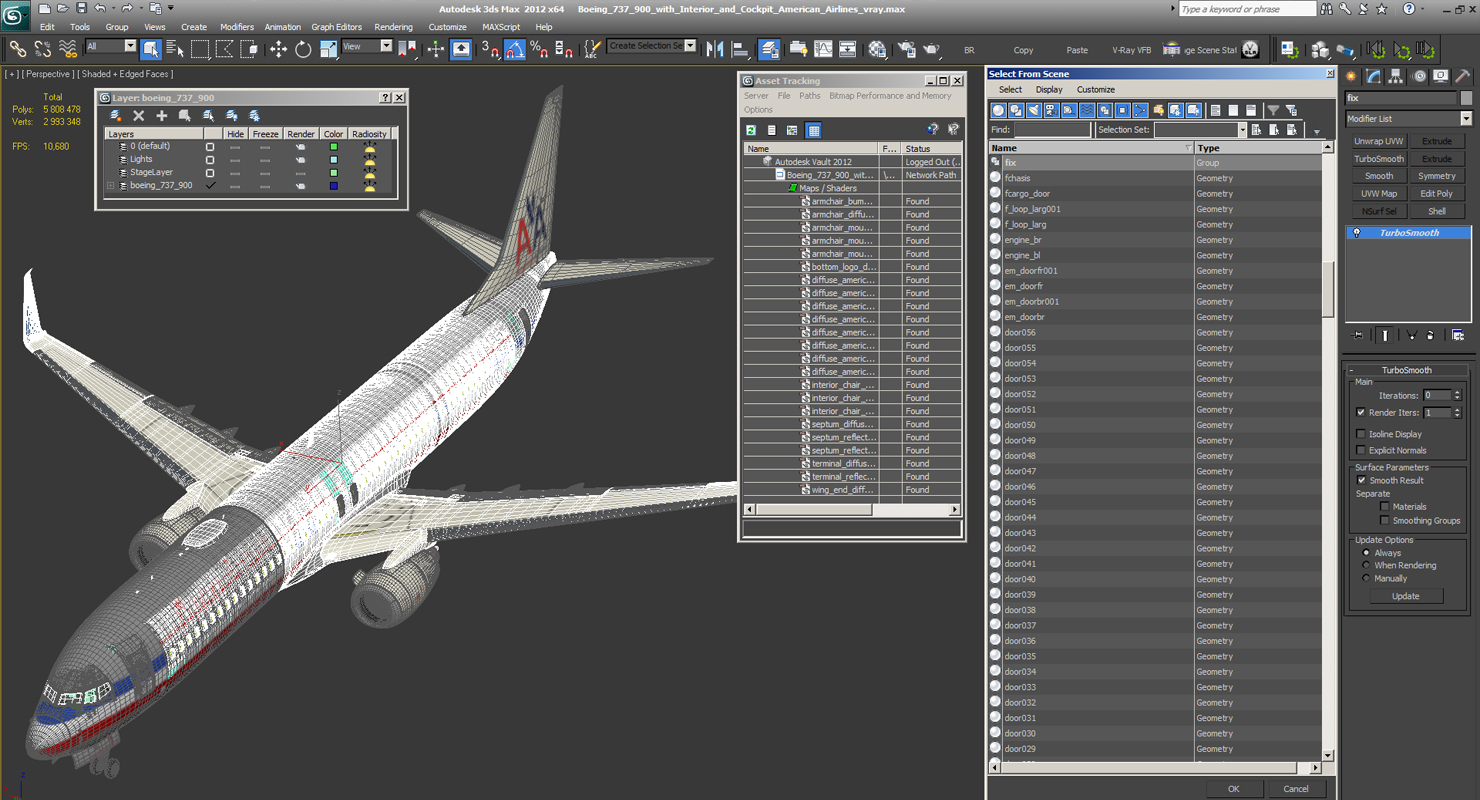Screen dimensions: 1480x800
Task: Open Paths menu in Asset Tracking
Action: [x=810, y=96]
